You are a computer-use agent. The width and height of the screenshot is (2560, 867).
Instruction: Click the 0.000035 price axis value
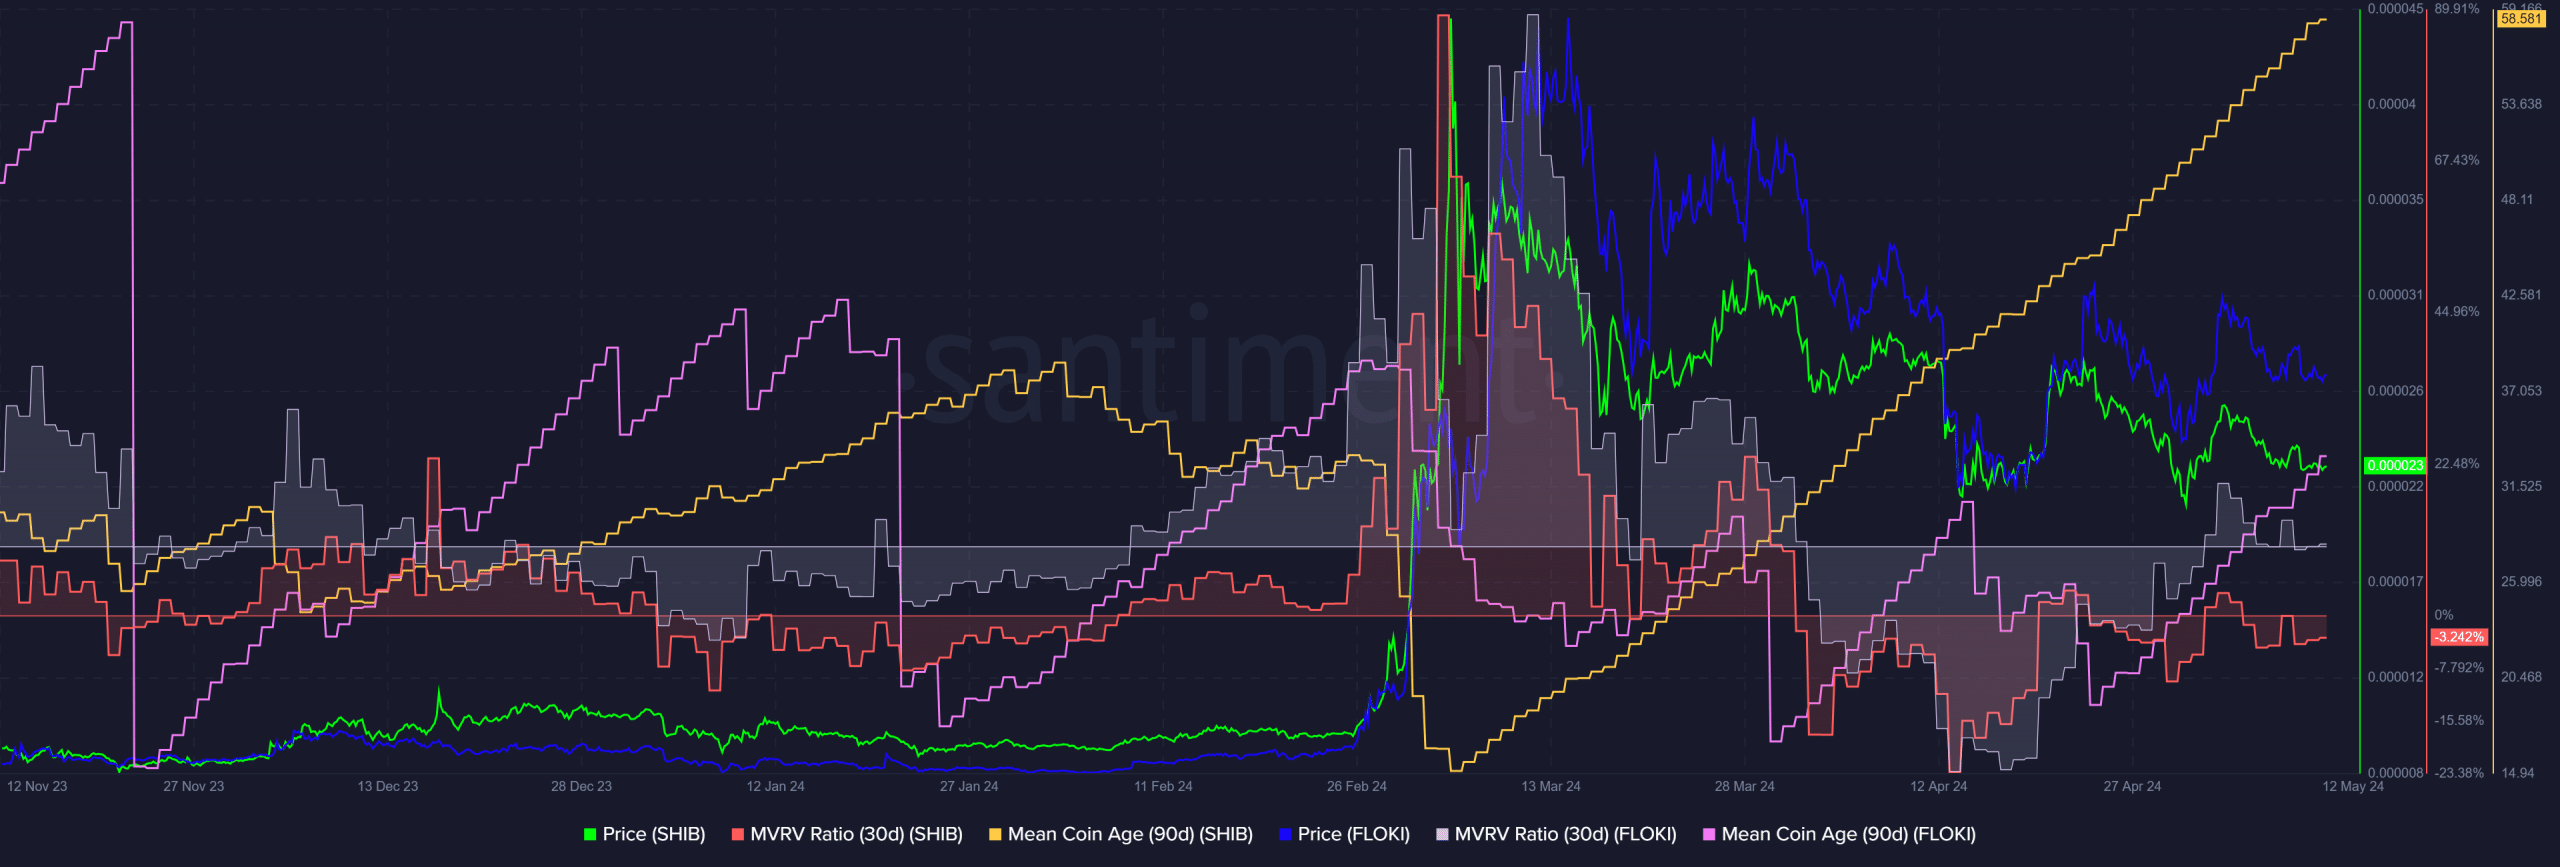(x=2395, y=199)
